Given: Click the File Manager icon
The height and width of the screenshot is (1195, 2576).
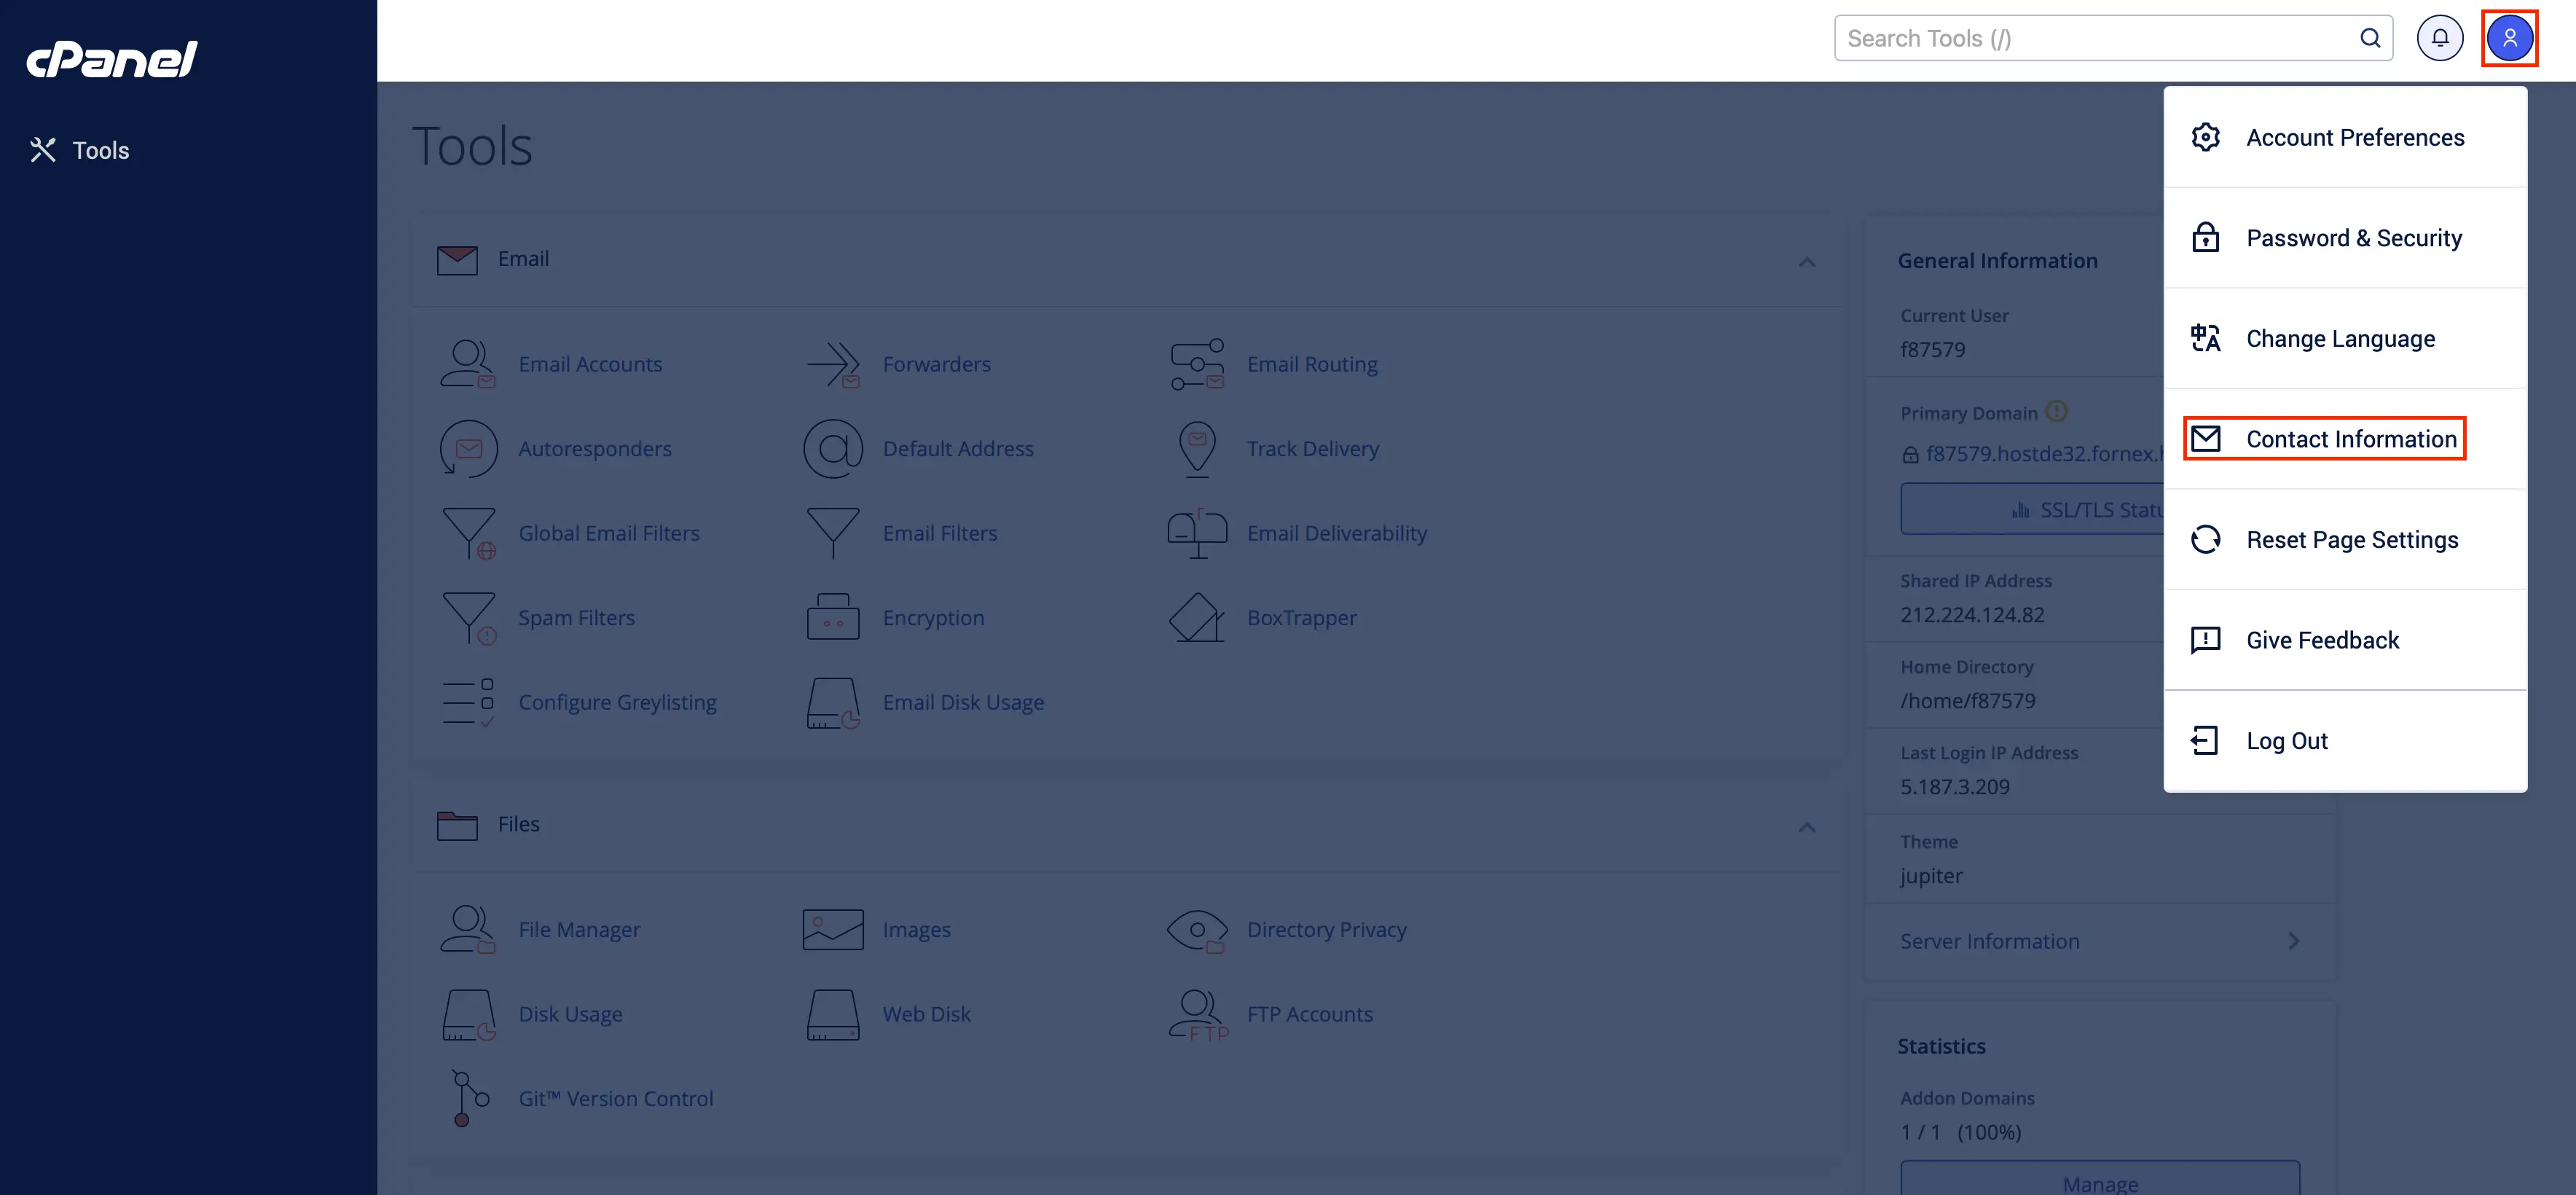Looking at the screenshot, I should click(x=467, y=929).
